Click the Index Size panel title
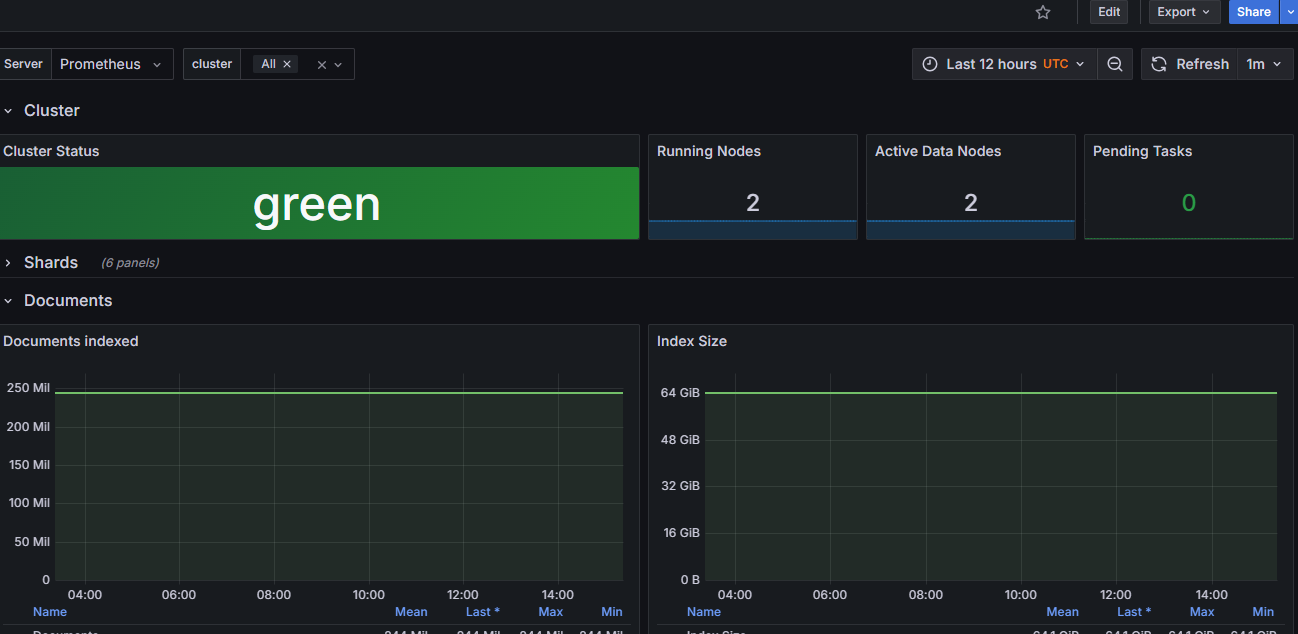Viewport: 1298px width, 634px height. click(x=692, y=341)
